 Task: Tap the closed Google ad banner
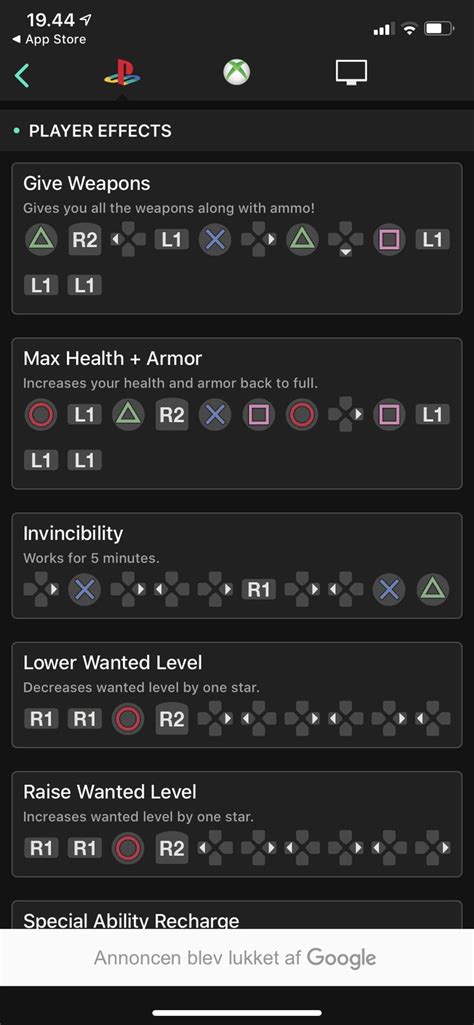coord(237,958)
